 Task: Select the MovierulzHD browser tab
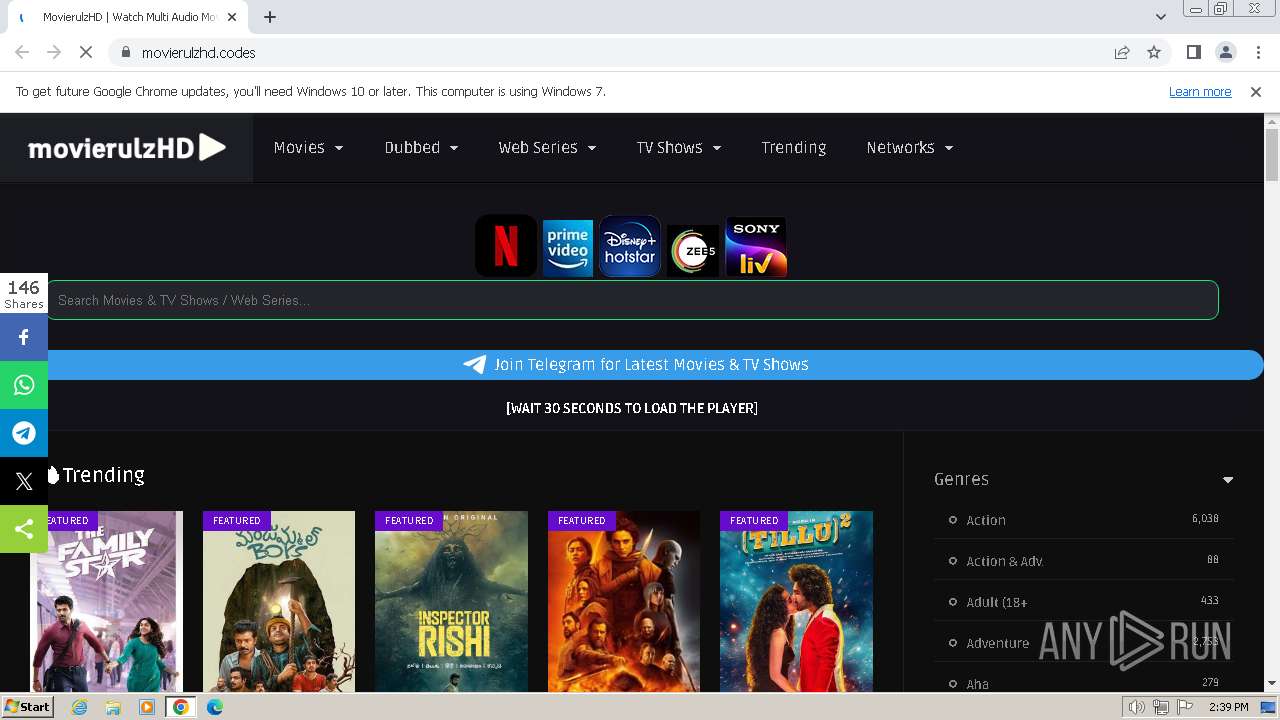130,17
